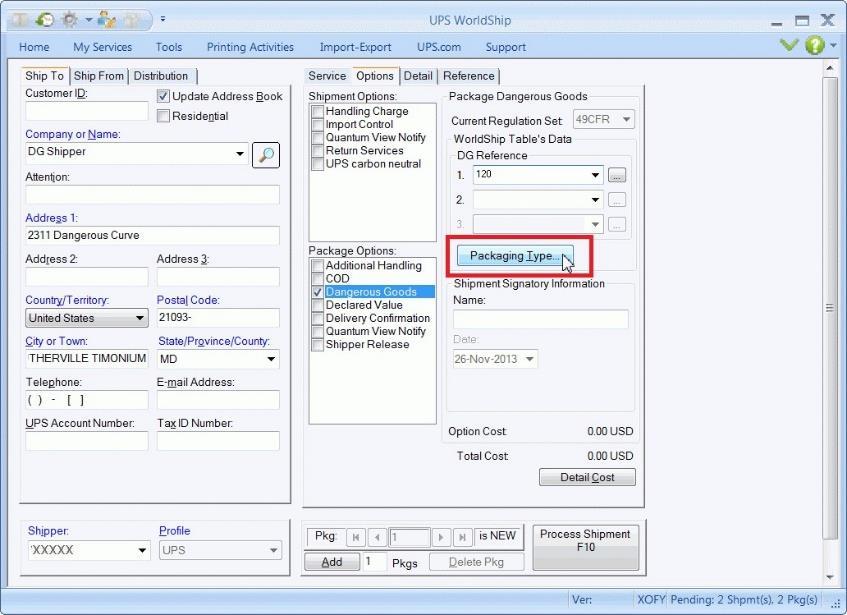This screenshot has width=847, height=615.
Task: Open the quick access toolbar customize arrow
Action: click(x=163, y=19)
